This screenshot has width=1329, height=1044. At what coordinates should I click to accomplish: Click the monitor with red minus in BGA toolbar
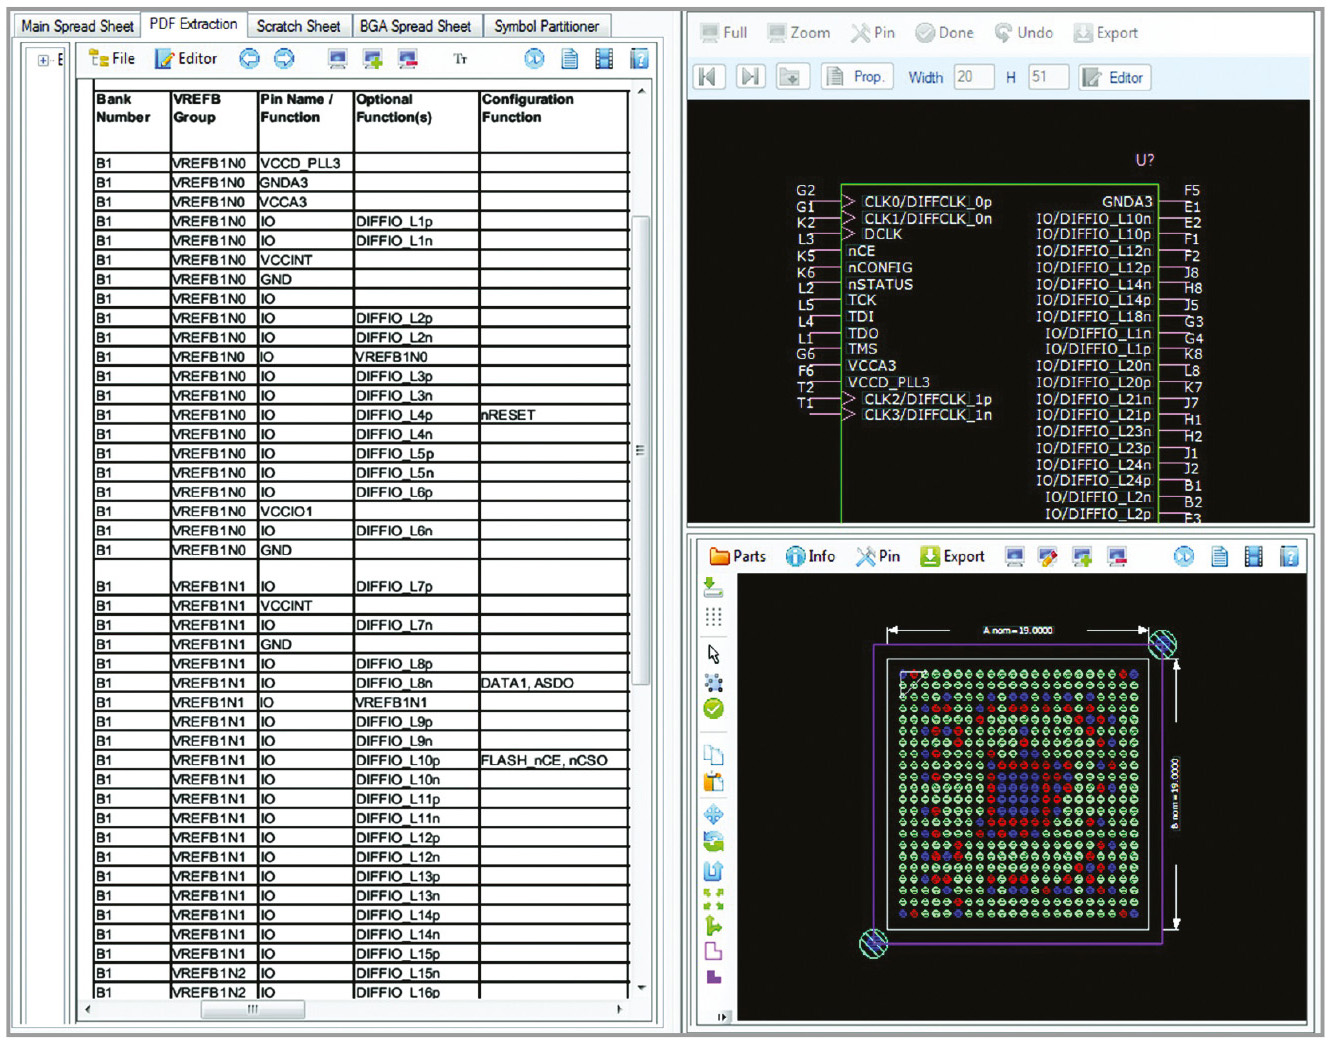coord(1117,557)
